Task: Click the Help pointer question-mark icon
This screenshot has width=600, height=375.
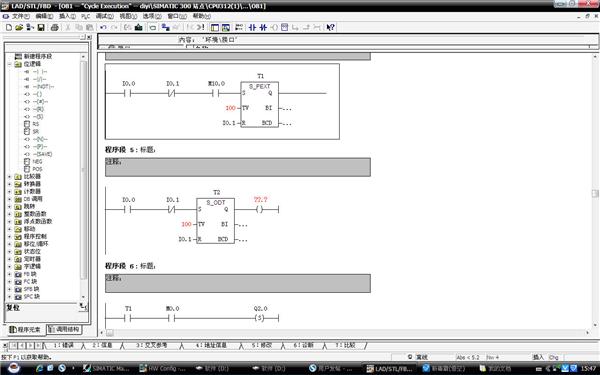Action: (330, 27)
